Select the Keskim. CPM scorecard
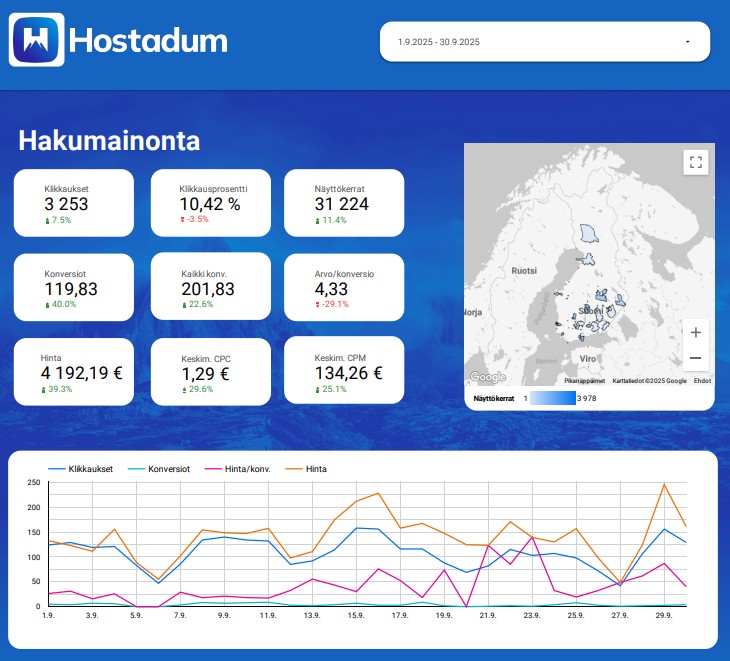 tap(344, 370)
